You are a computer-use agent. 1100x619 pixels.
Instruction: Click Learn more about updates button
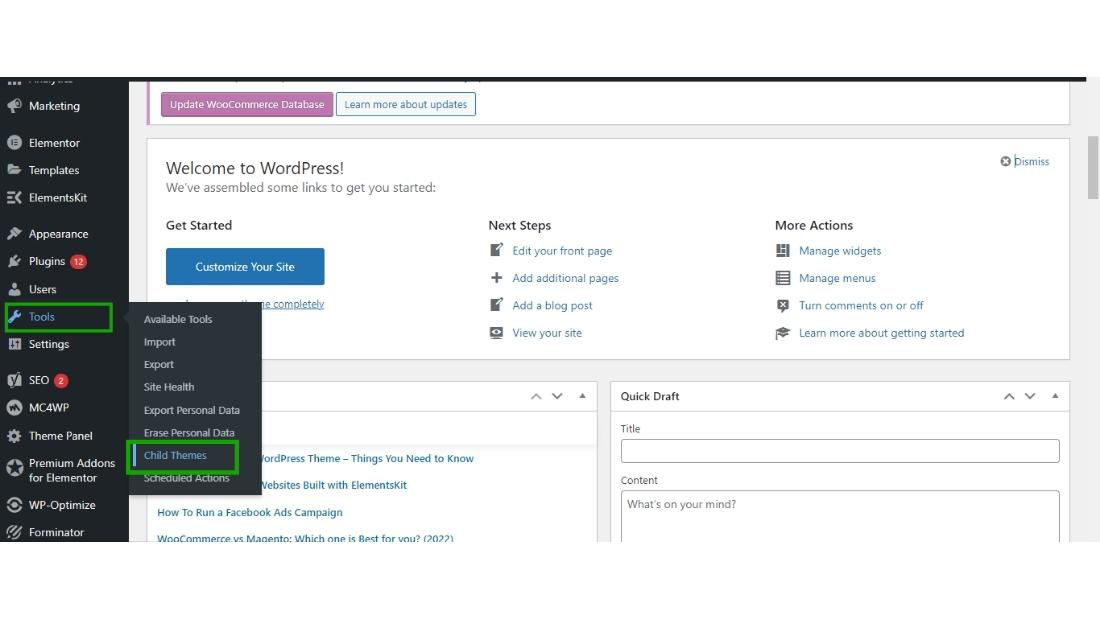tap(405, 105)
